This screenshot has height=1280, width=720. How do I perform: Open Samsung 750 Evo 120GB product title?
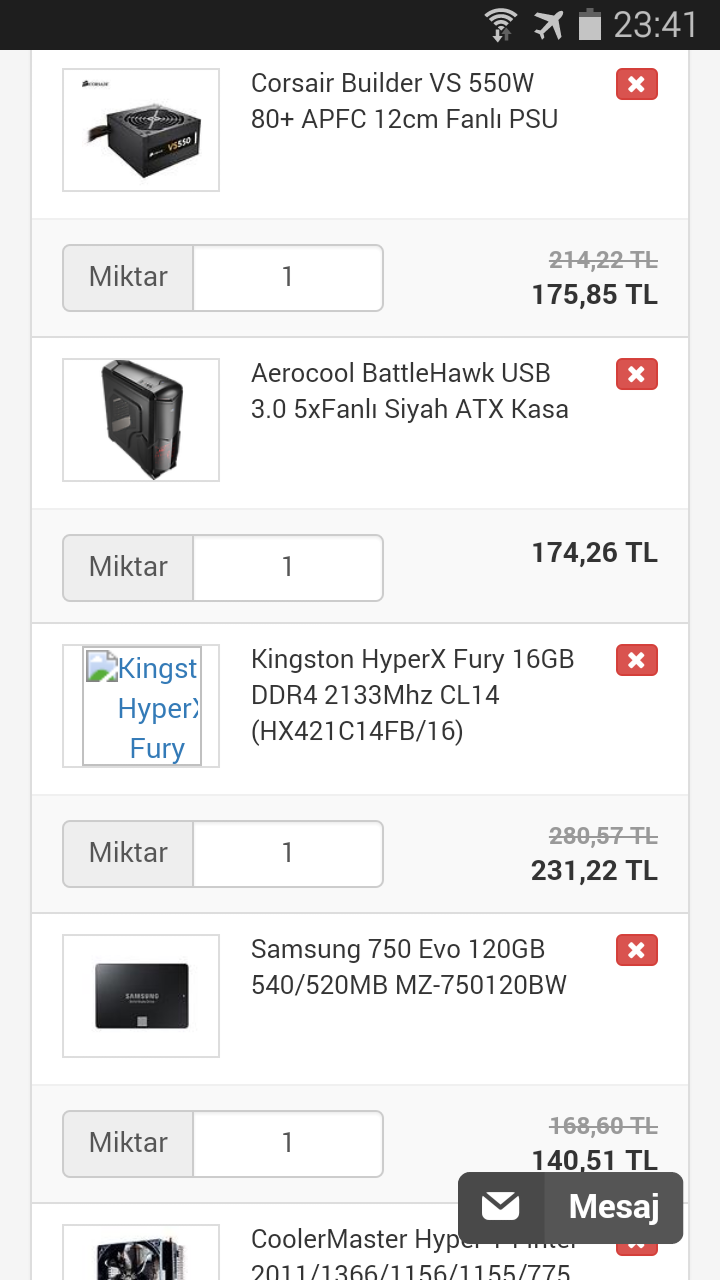click(x=408, y=967)
